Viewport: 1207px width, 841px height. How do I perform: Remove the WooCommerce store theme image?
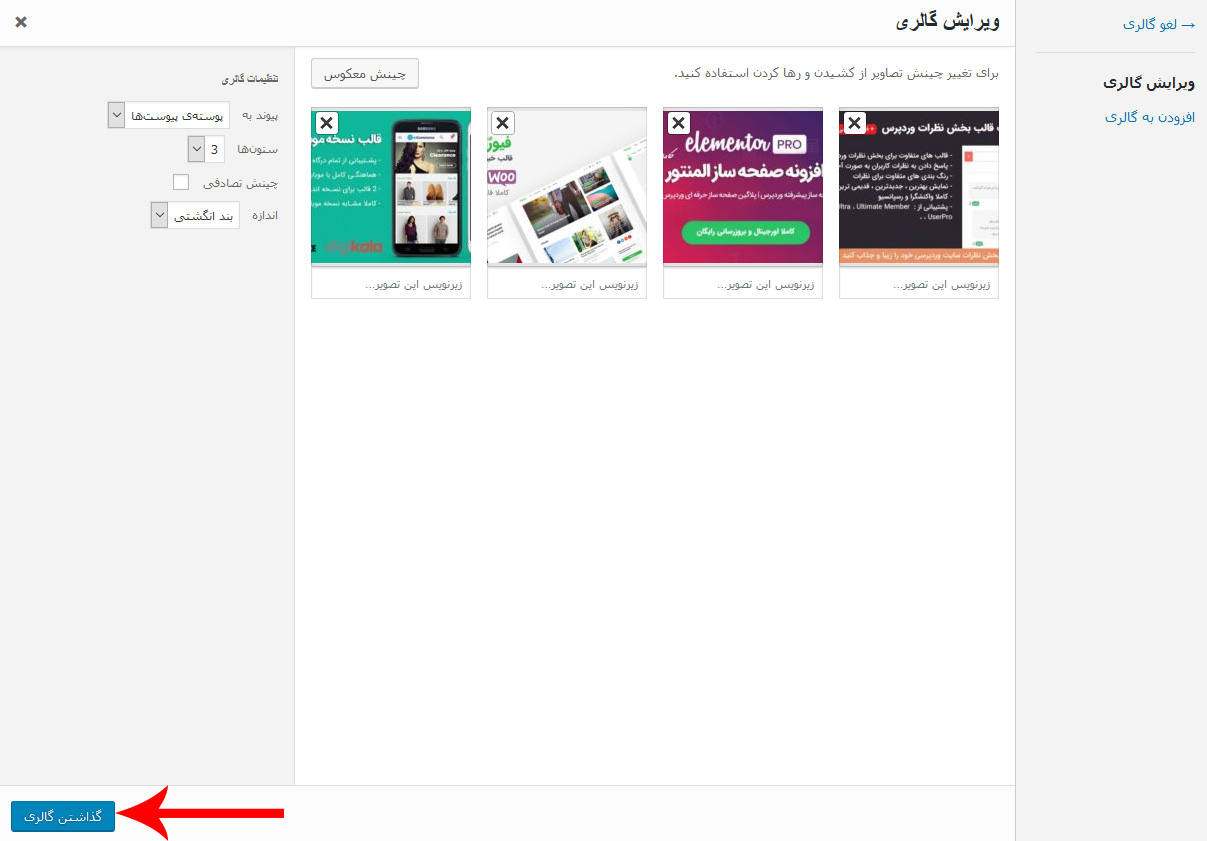coord(502,123)
